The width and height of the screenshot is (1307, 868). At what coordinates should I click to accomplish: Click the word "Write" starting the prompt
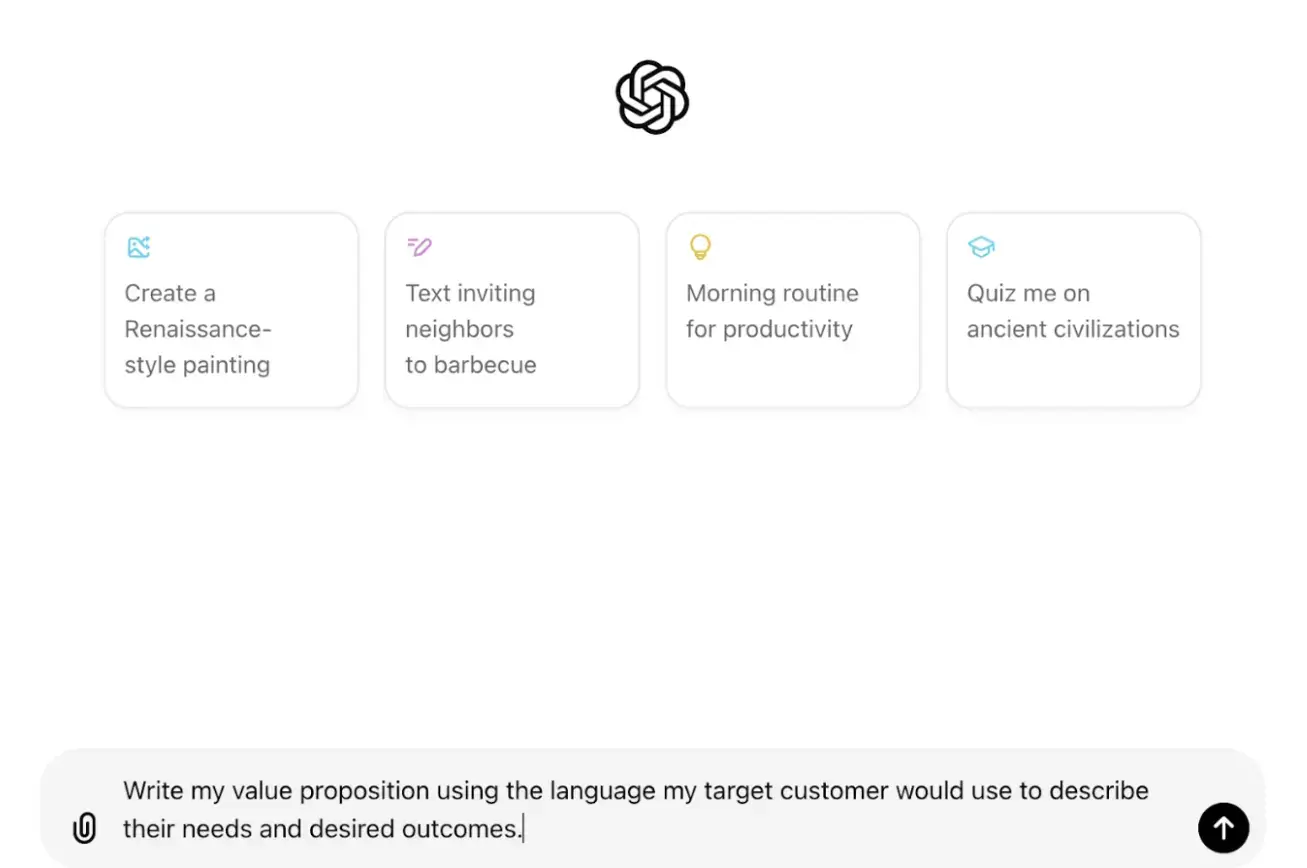154,791
